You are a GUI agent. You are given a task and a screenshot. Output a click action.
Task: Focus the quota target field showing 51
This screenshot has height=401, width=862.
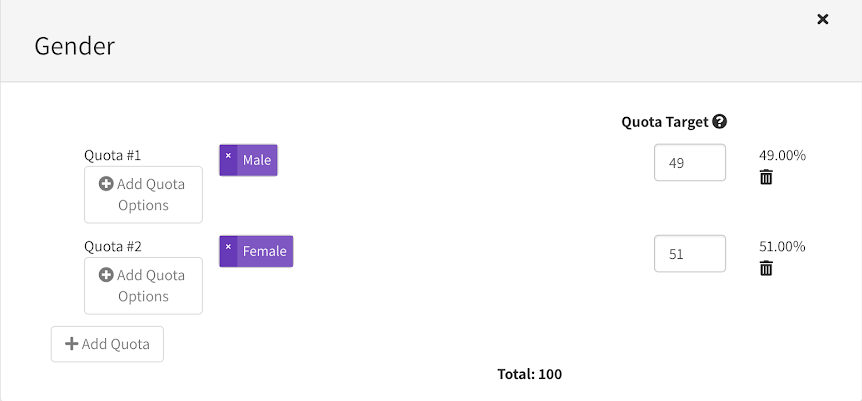tap(689, 254)
